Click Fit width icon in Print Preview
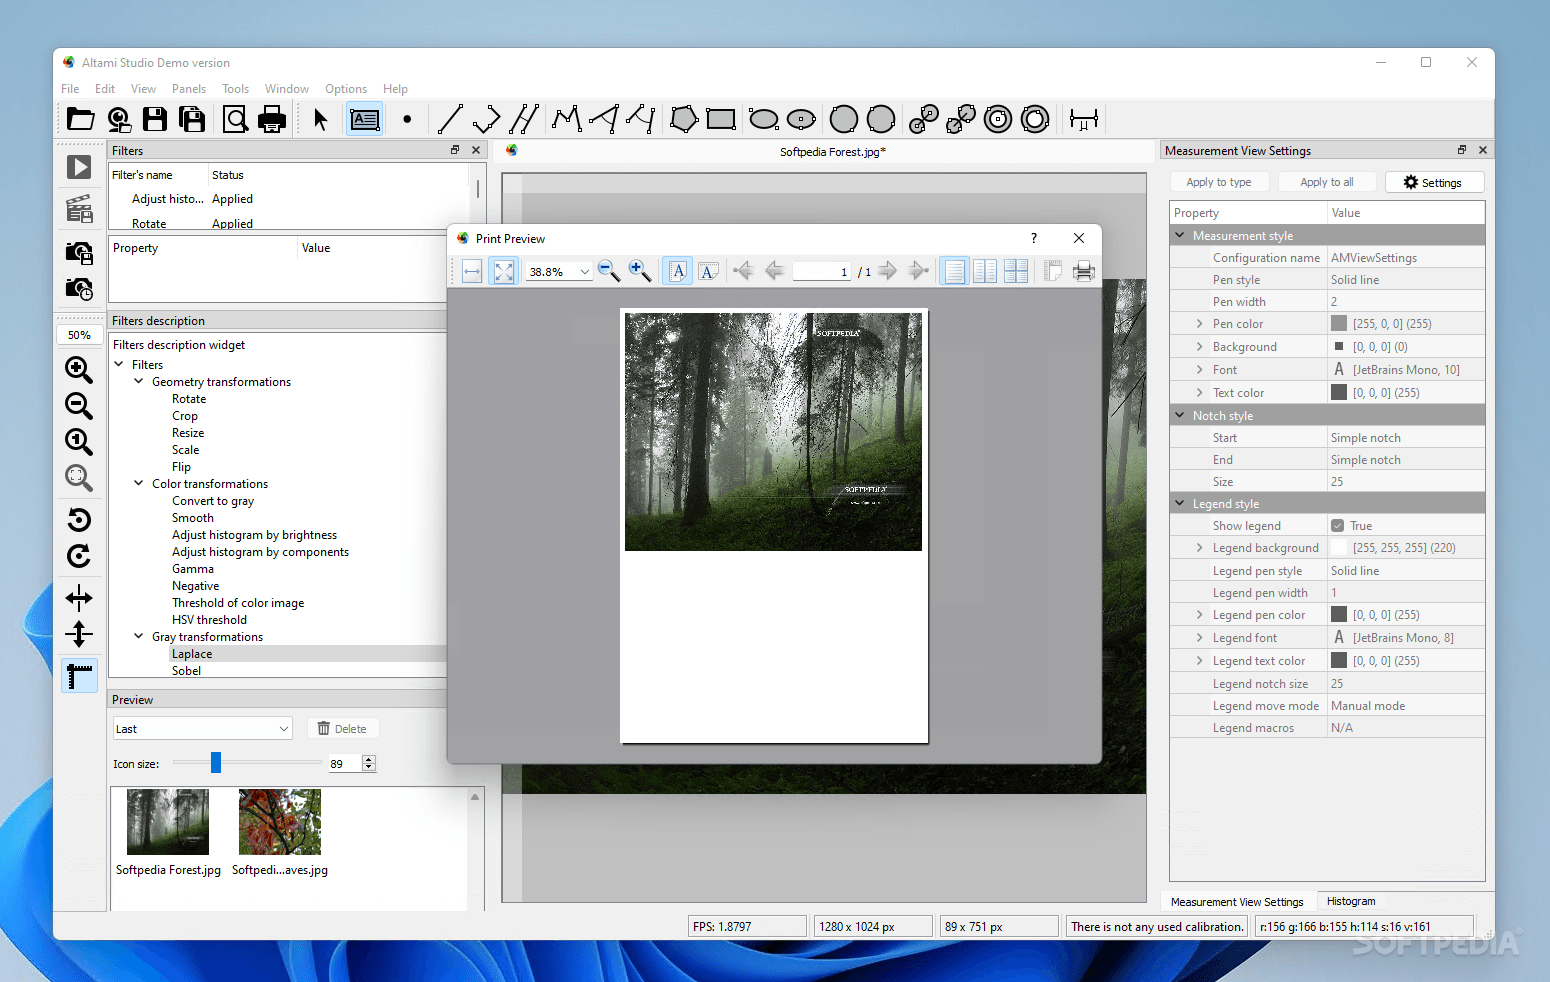The image size is (1550, 982). click(472, 271)
